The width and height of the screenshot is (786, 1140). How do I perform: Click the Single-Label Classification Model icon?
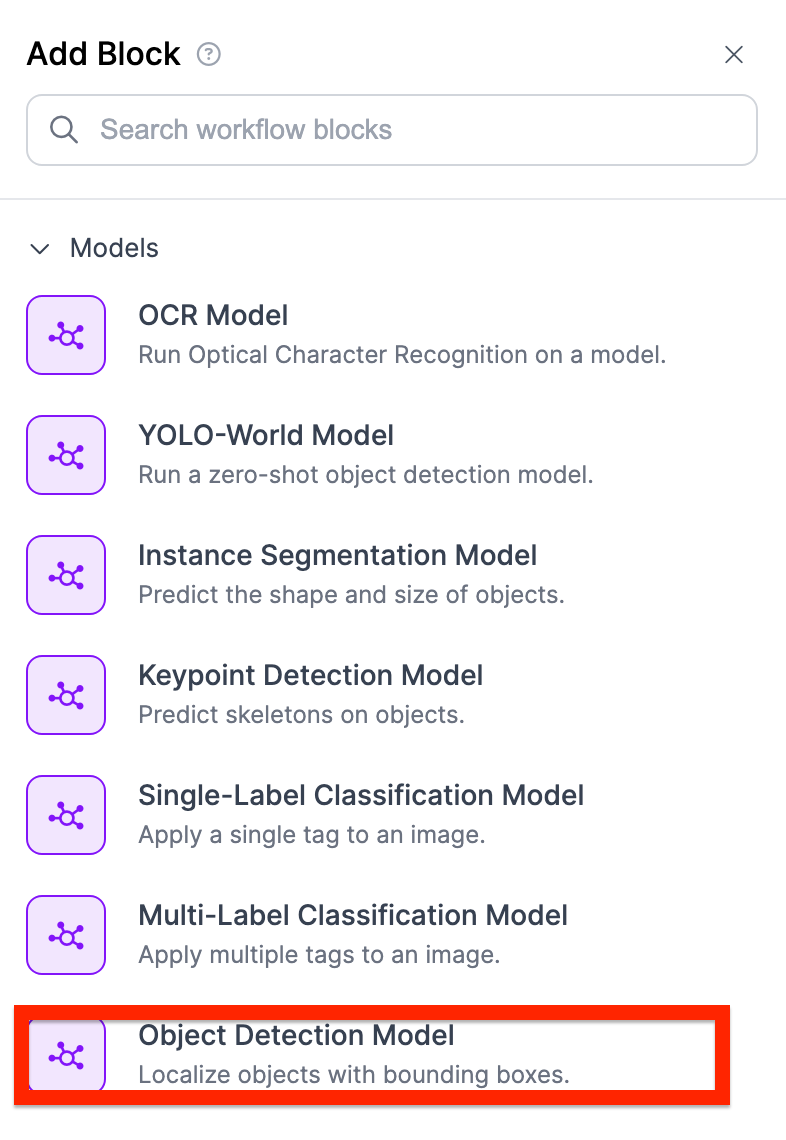point(66,815)
